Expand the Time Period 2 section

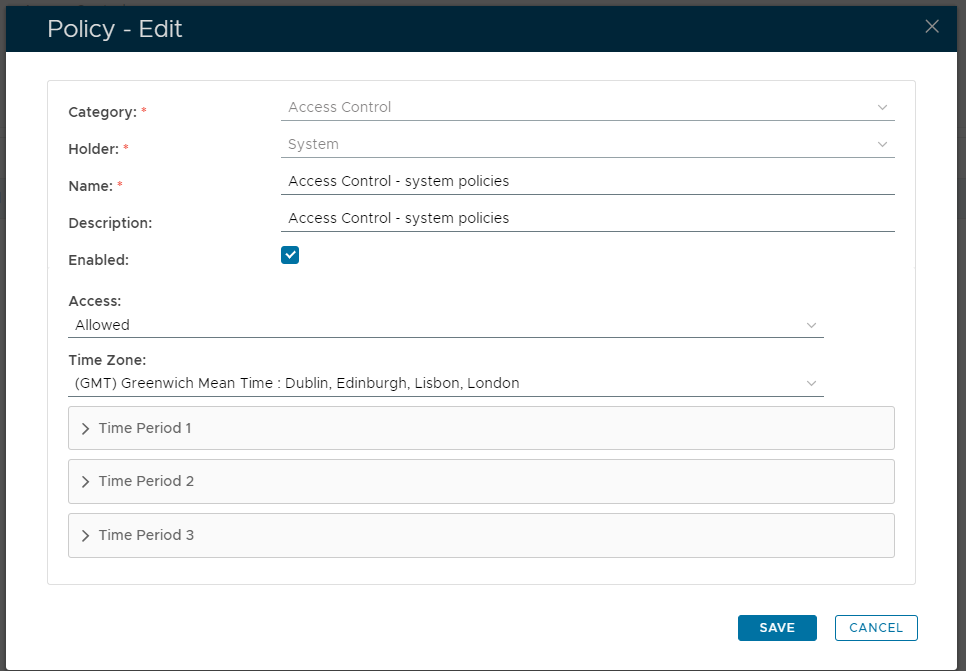(x=480, y=482)
